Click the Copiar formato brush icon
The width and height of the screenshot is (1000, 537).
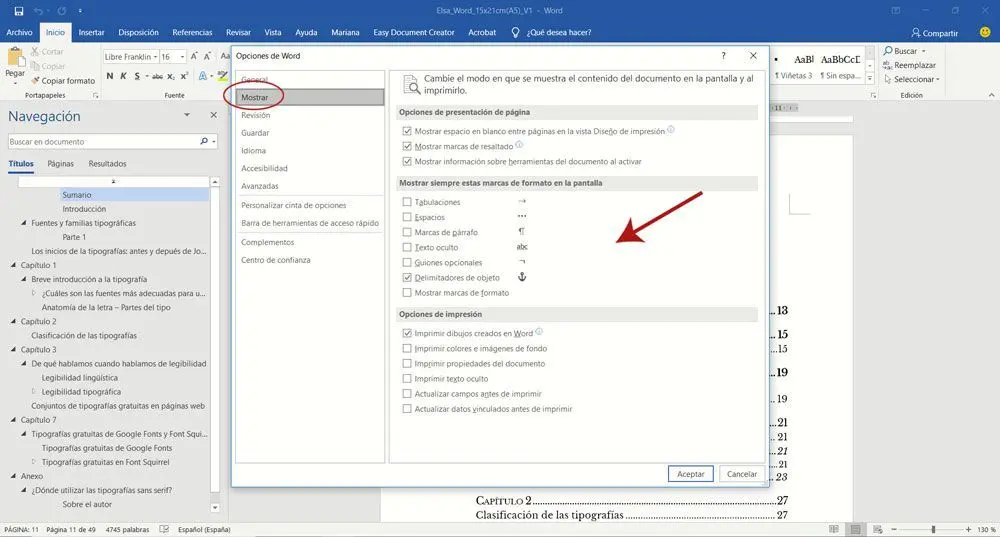point(35,81)
